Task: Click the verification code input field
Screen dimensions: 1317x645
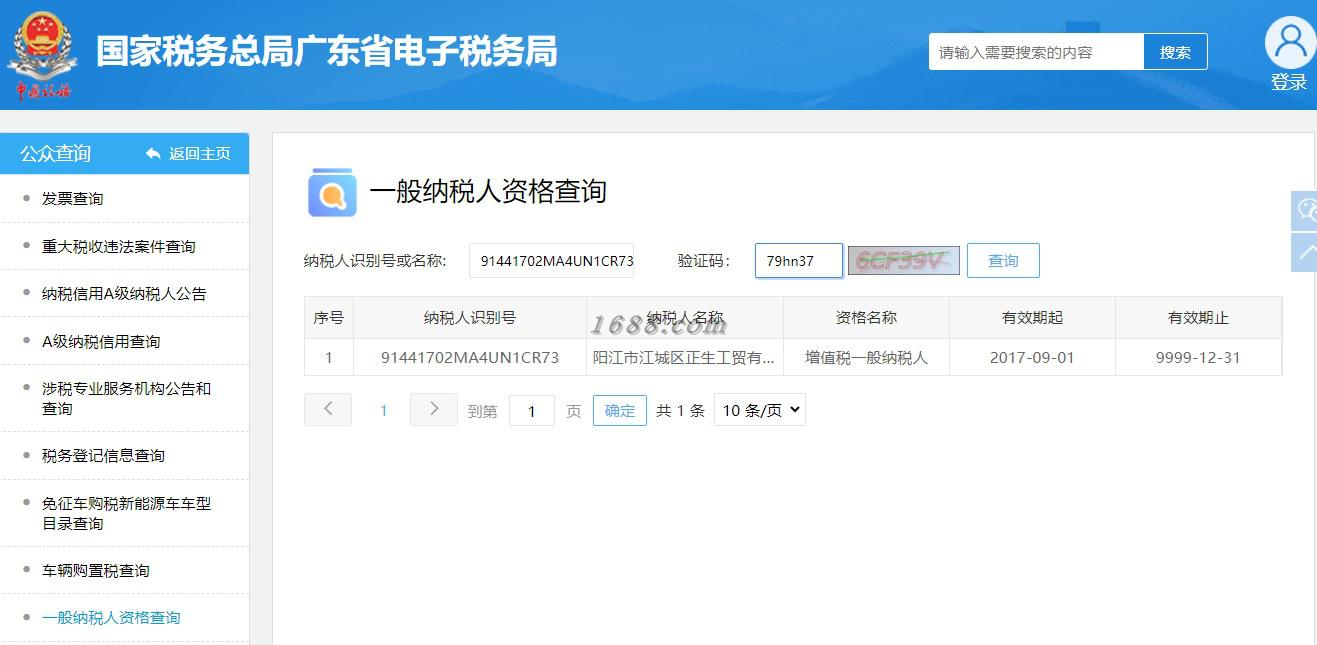Action: click(798, 261)
